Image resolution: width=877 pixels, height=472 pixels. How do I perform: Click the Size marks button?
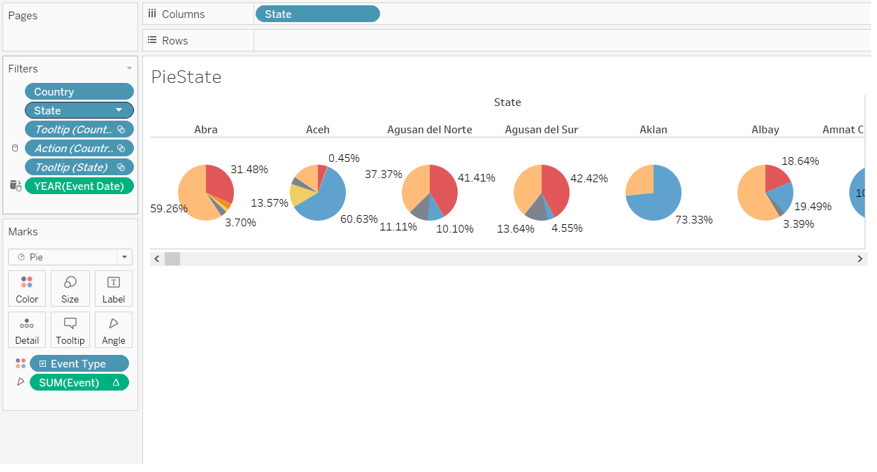coord(70,289)
